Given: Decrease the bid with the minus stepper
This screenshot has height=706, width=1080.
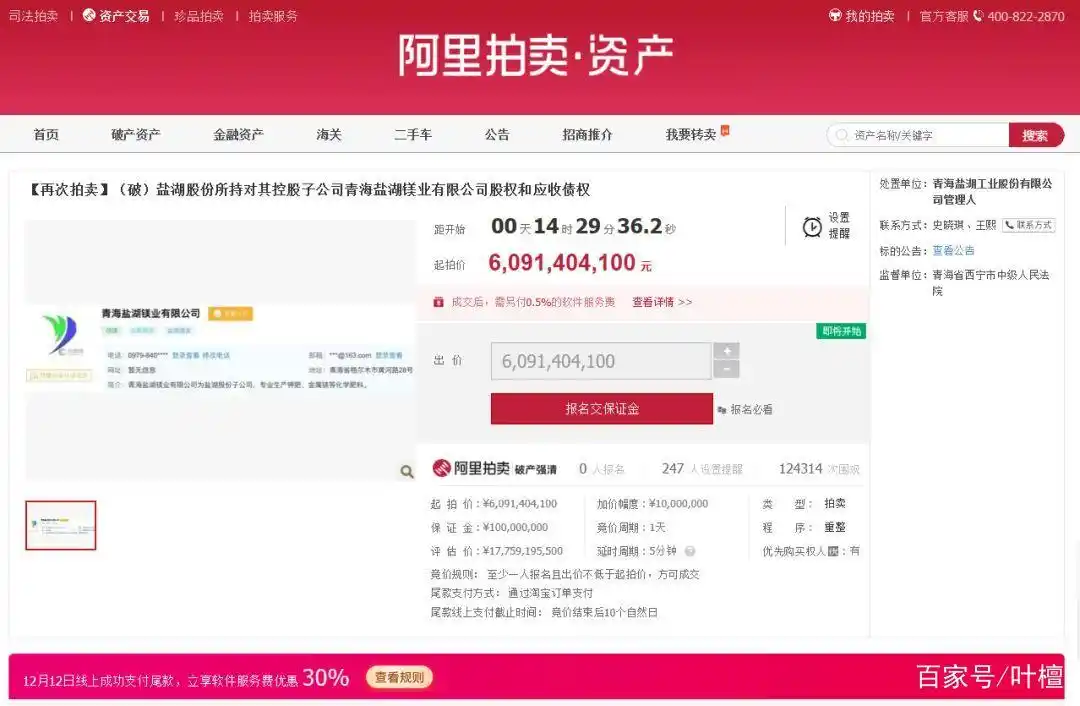Looking at the screenshot, I should click(727, 369).
